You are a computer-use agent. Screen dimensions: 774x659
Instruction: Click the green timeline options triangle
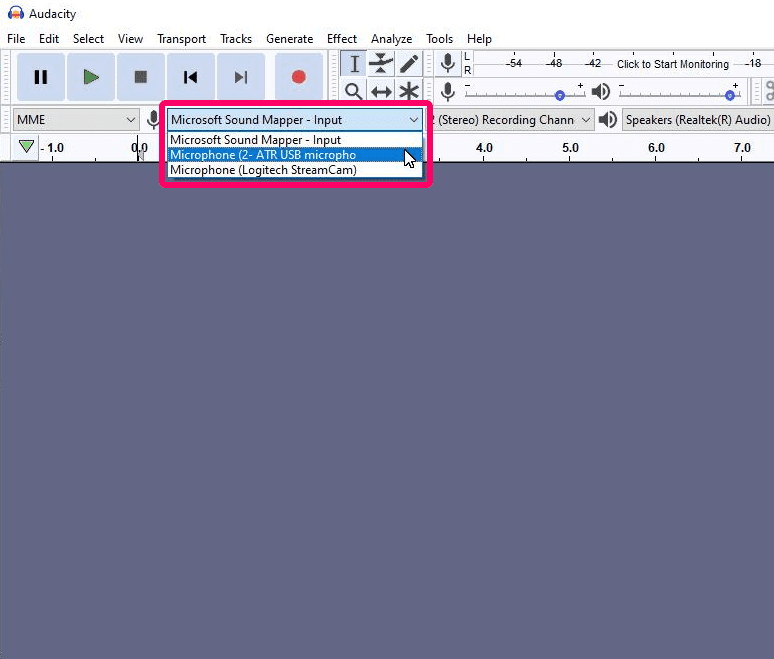tap(26, 147)
